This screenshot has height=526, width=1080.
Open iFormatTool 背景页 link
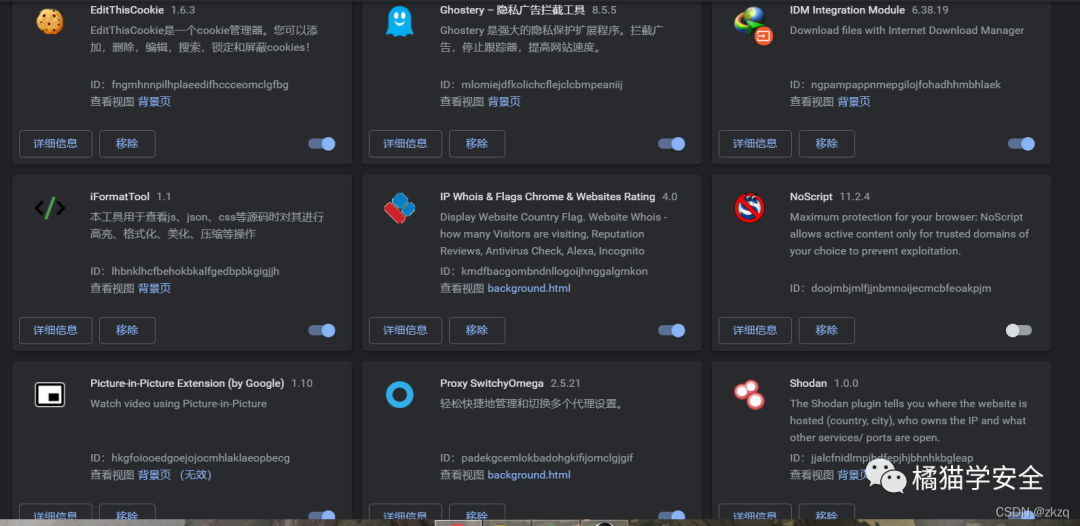[x=154, y=288]
